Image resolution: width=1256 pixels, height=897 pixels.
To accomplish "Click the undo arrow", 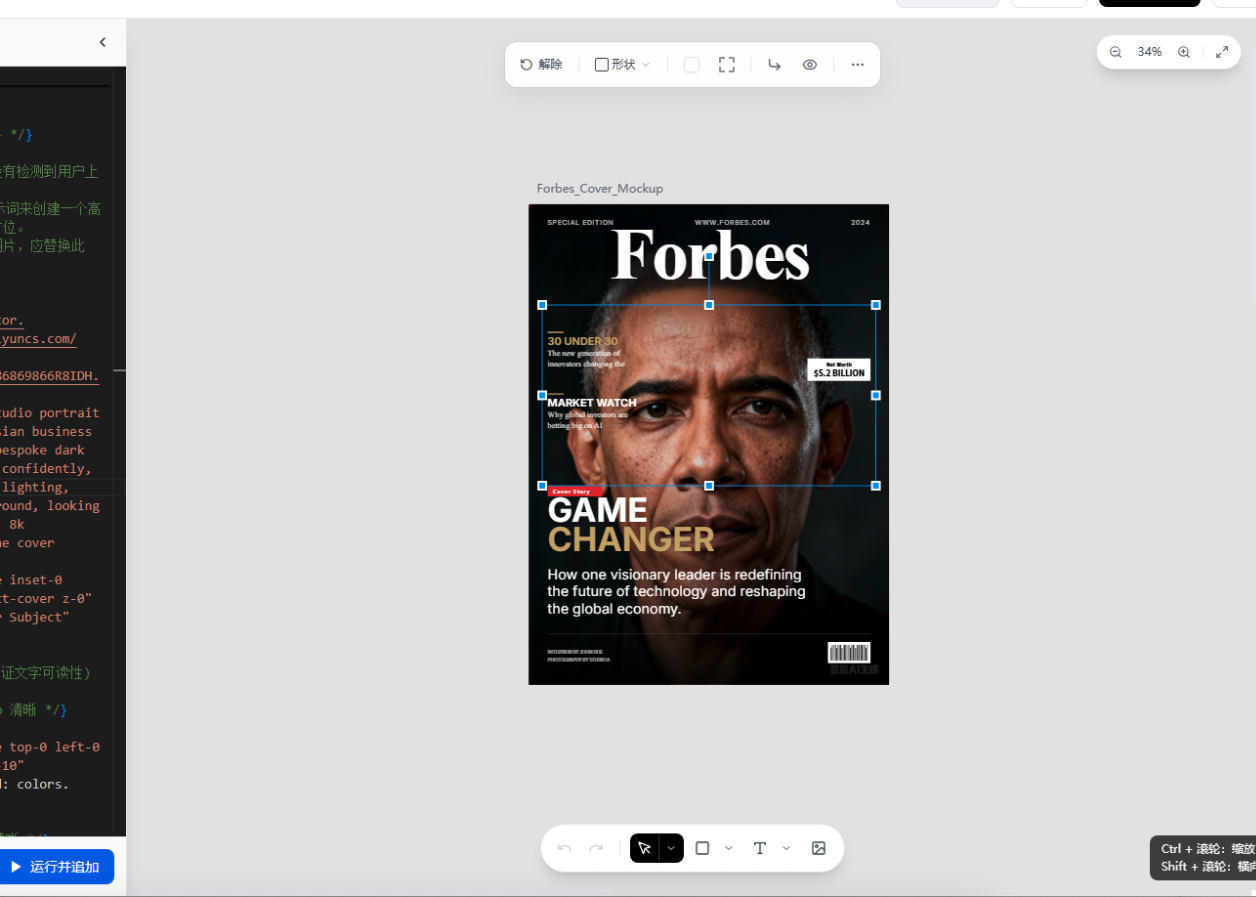I will [564, 848].
